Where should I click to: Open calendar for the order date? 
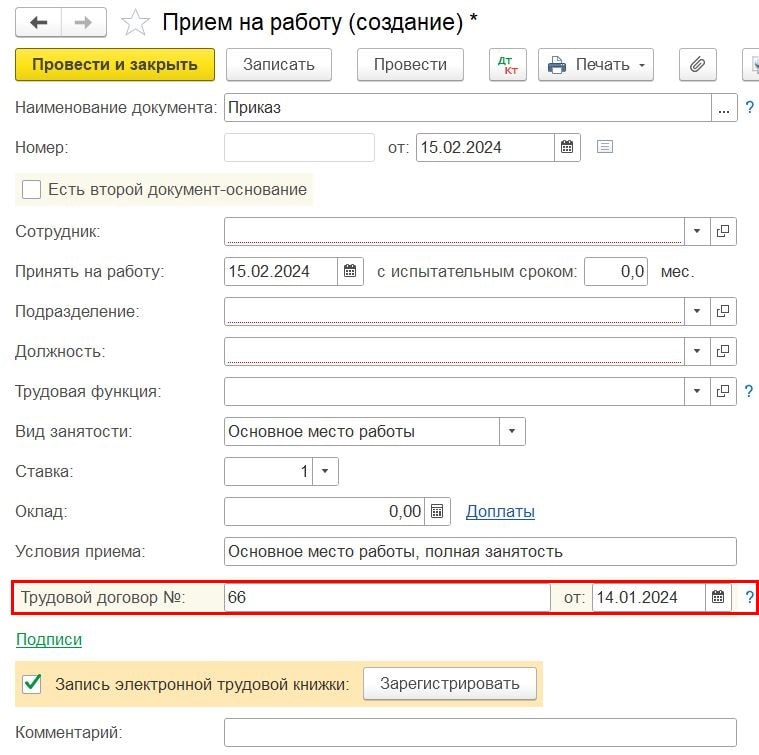coord(567,147)
